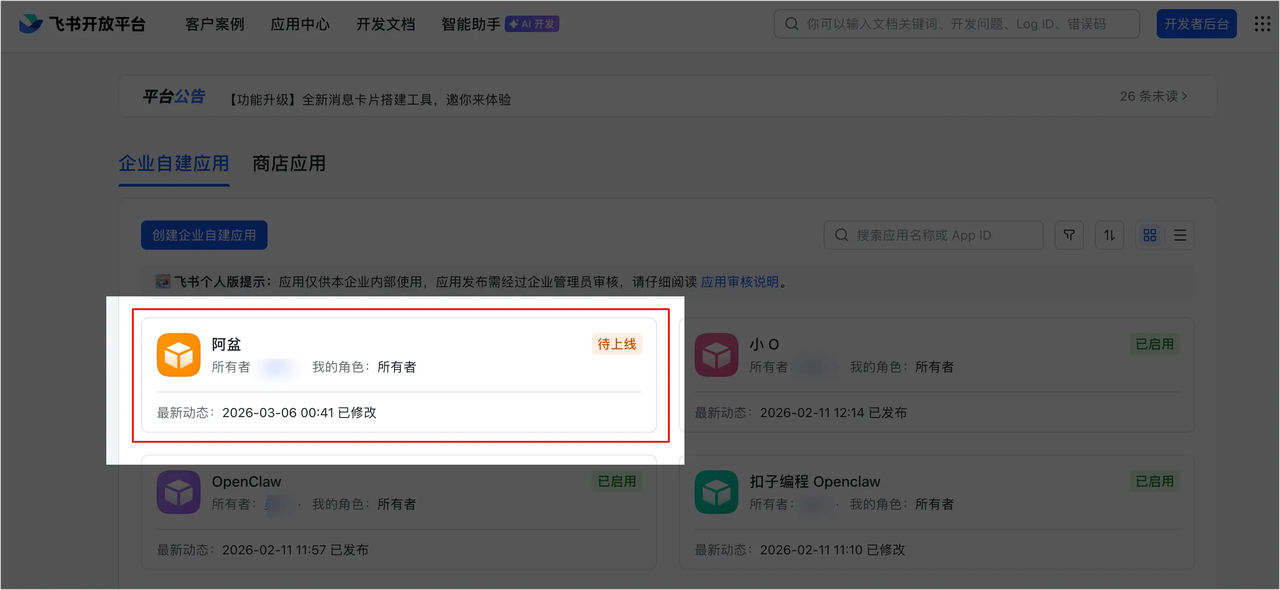Switch to list view
This screenshot has width=1280, height=590.
[x=1180, y=235]
